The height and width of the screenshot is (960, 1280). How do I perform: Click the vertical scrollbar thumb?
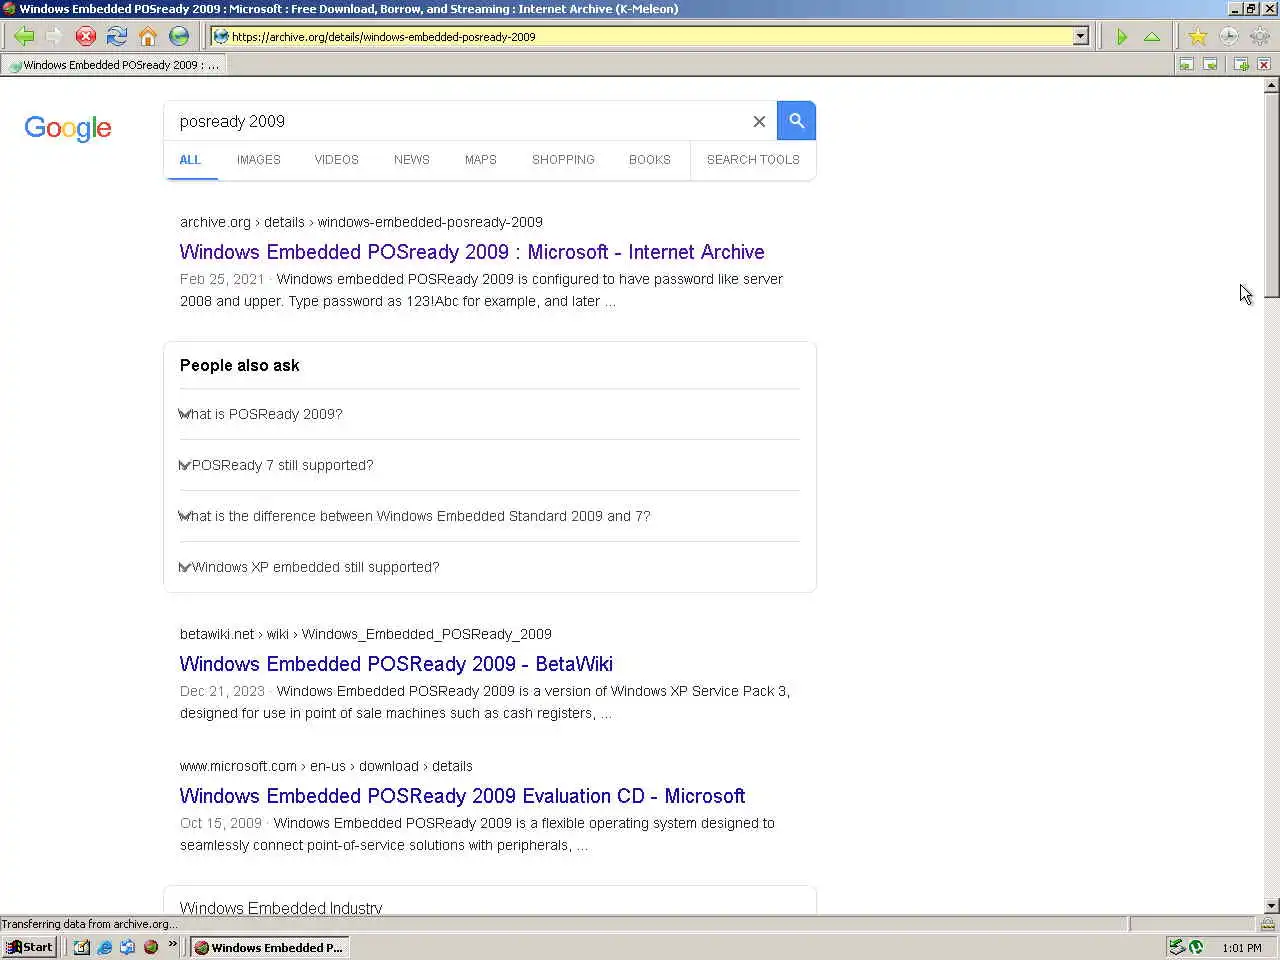1271,195
